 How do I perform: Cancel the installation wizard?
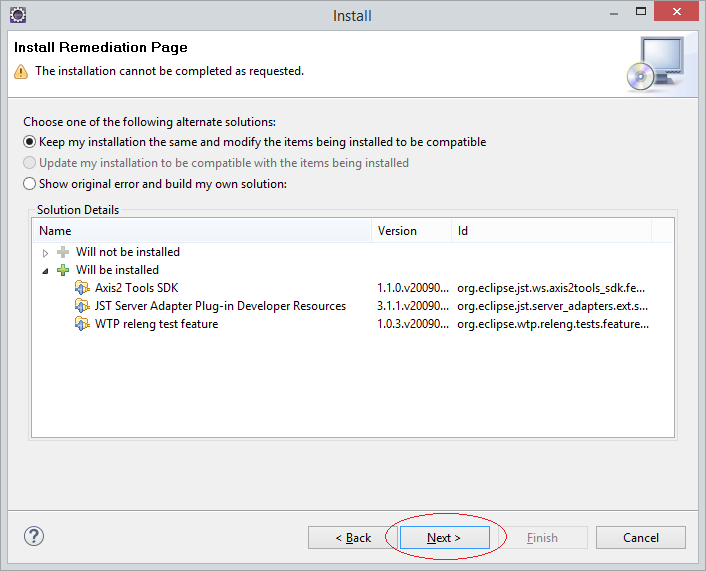[x=641, y=538]
